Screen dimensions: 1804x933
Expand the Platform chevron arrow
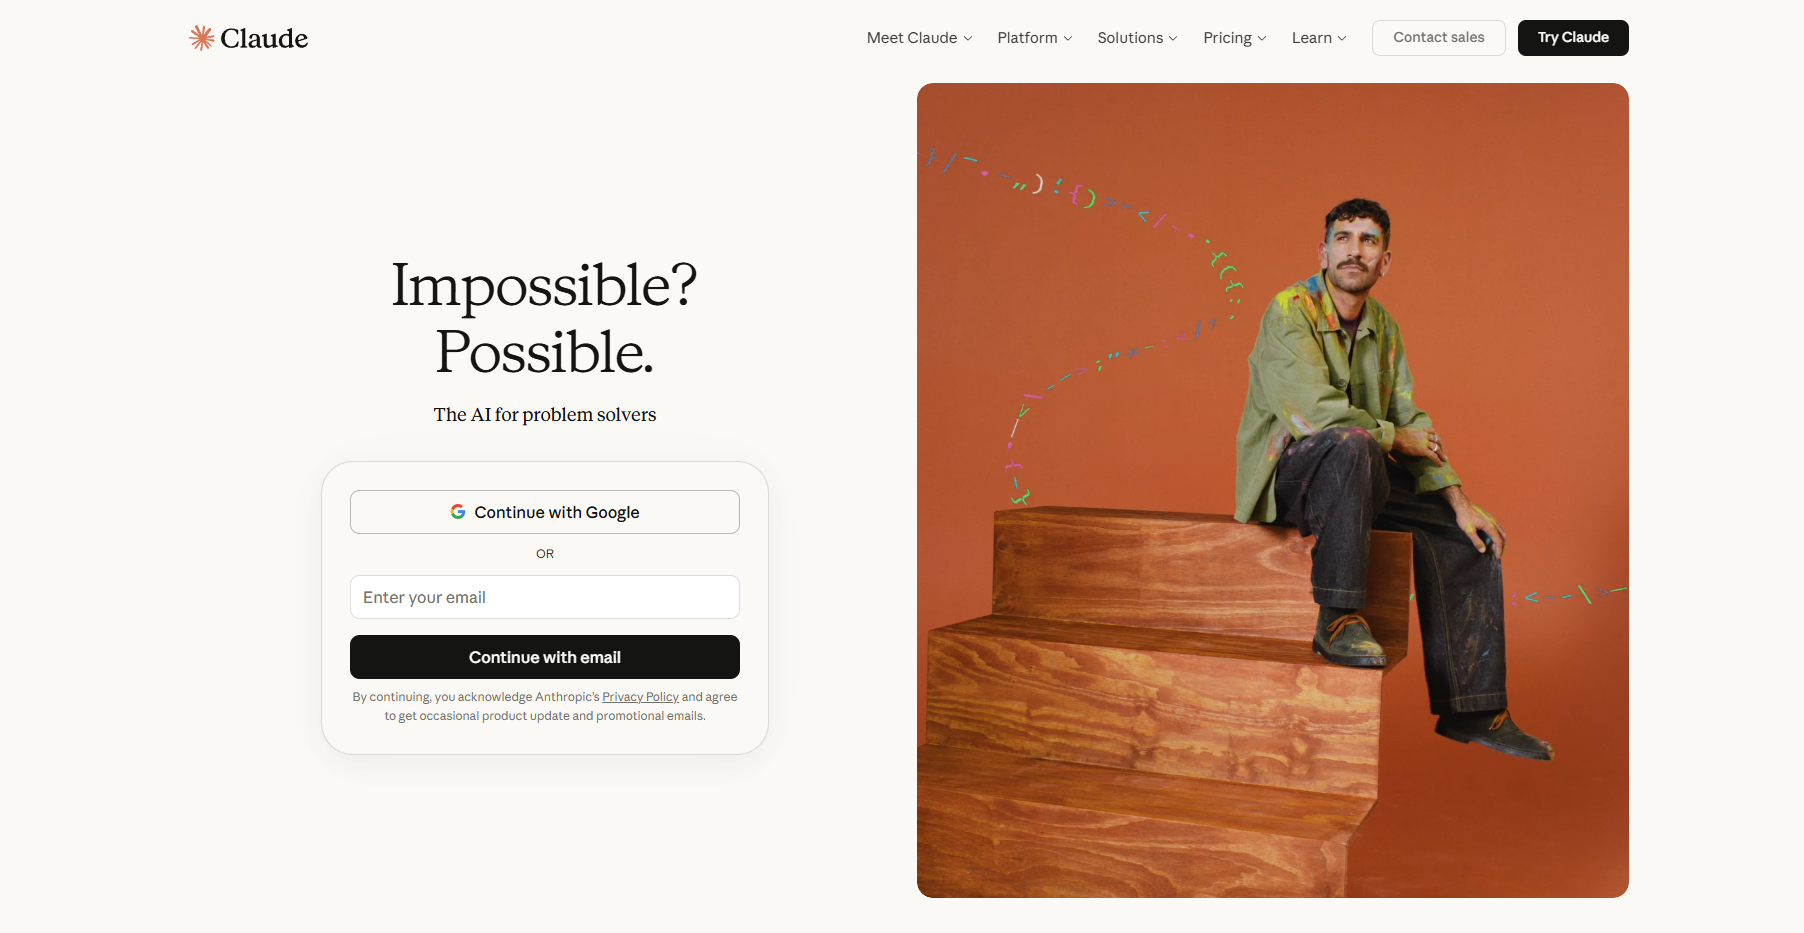click(1068, 38)
